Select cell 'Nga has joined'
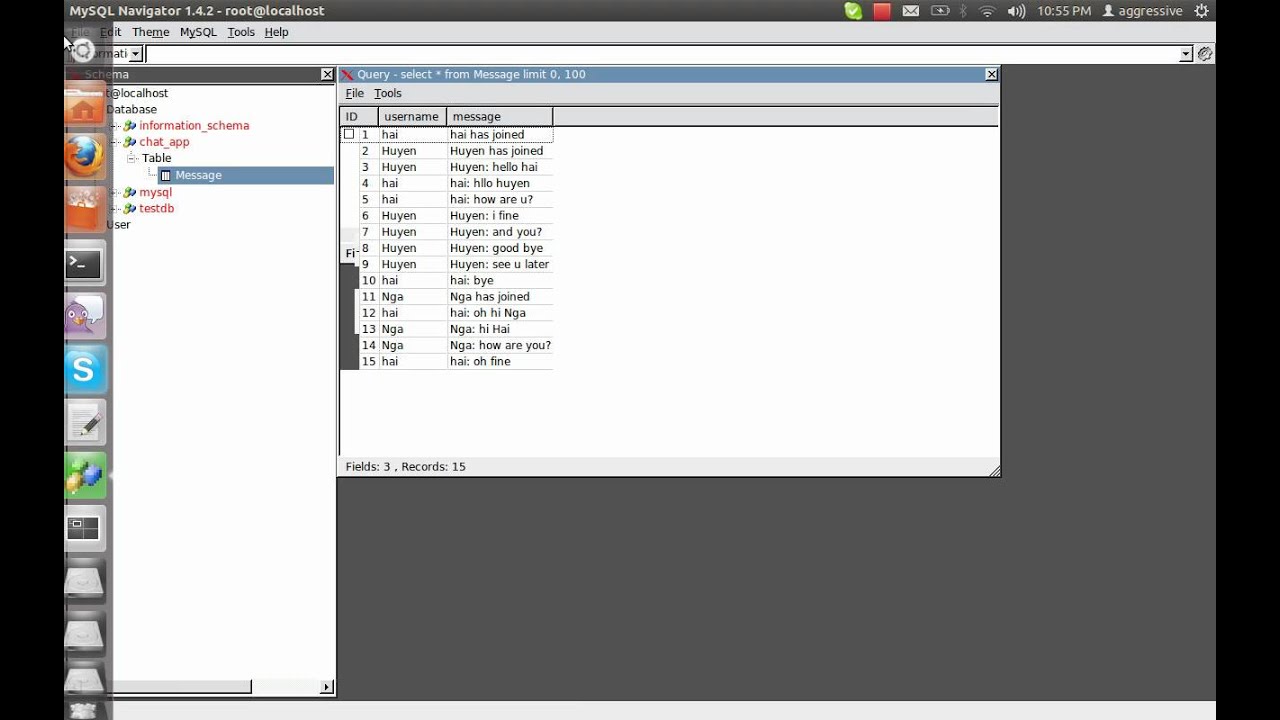 [x=499, y=297]
